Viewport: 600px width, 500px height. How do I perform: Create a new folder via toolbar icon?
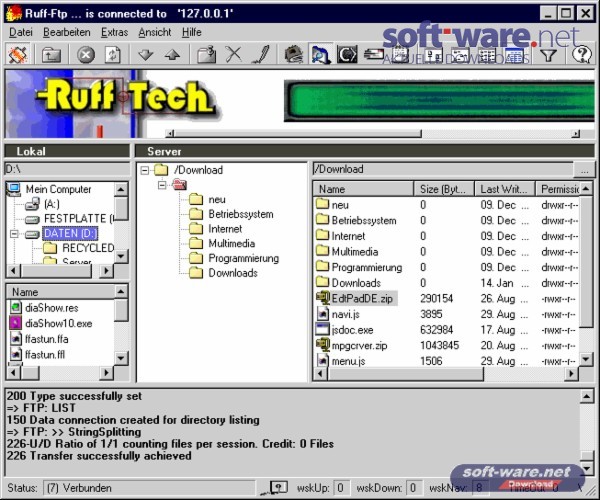(x=207, y=55)
